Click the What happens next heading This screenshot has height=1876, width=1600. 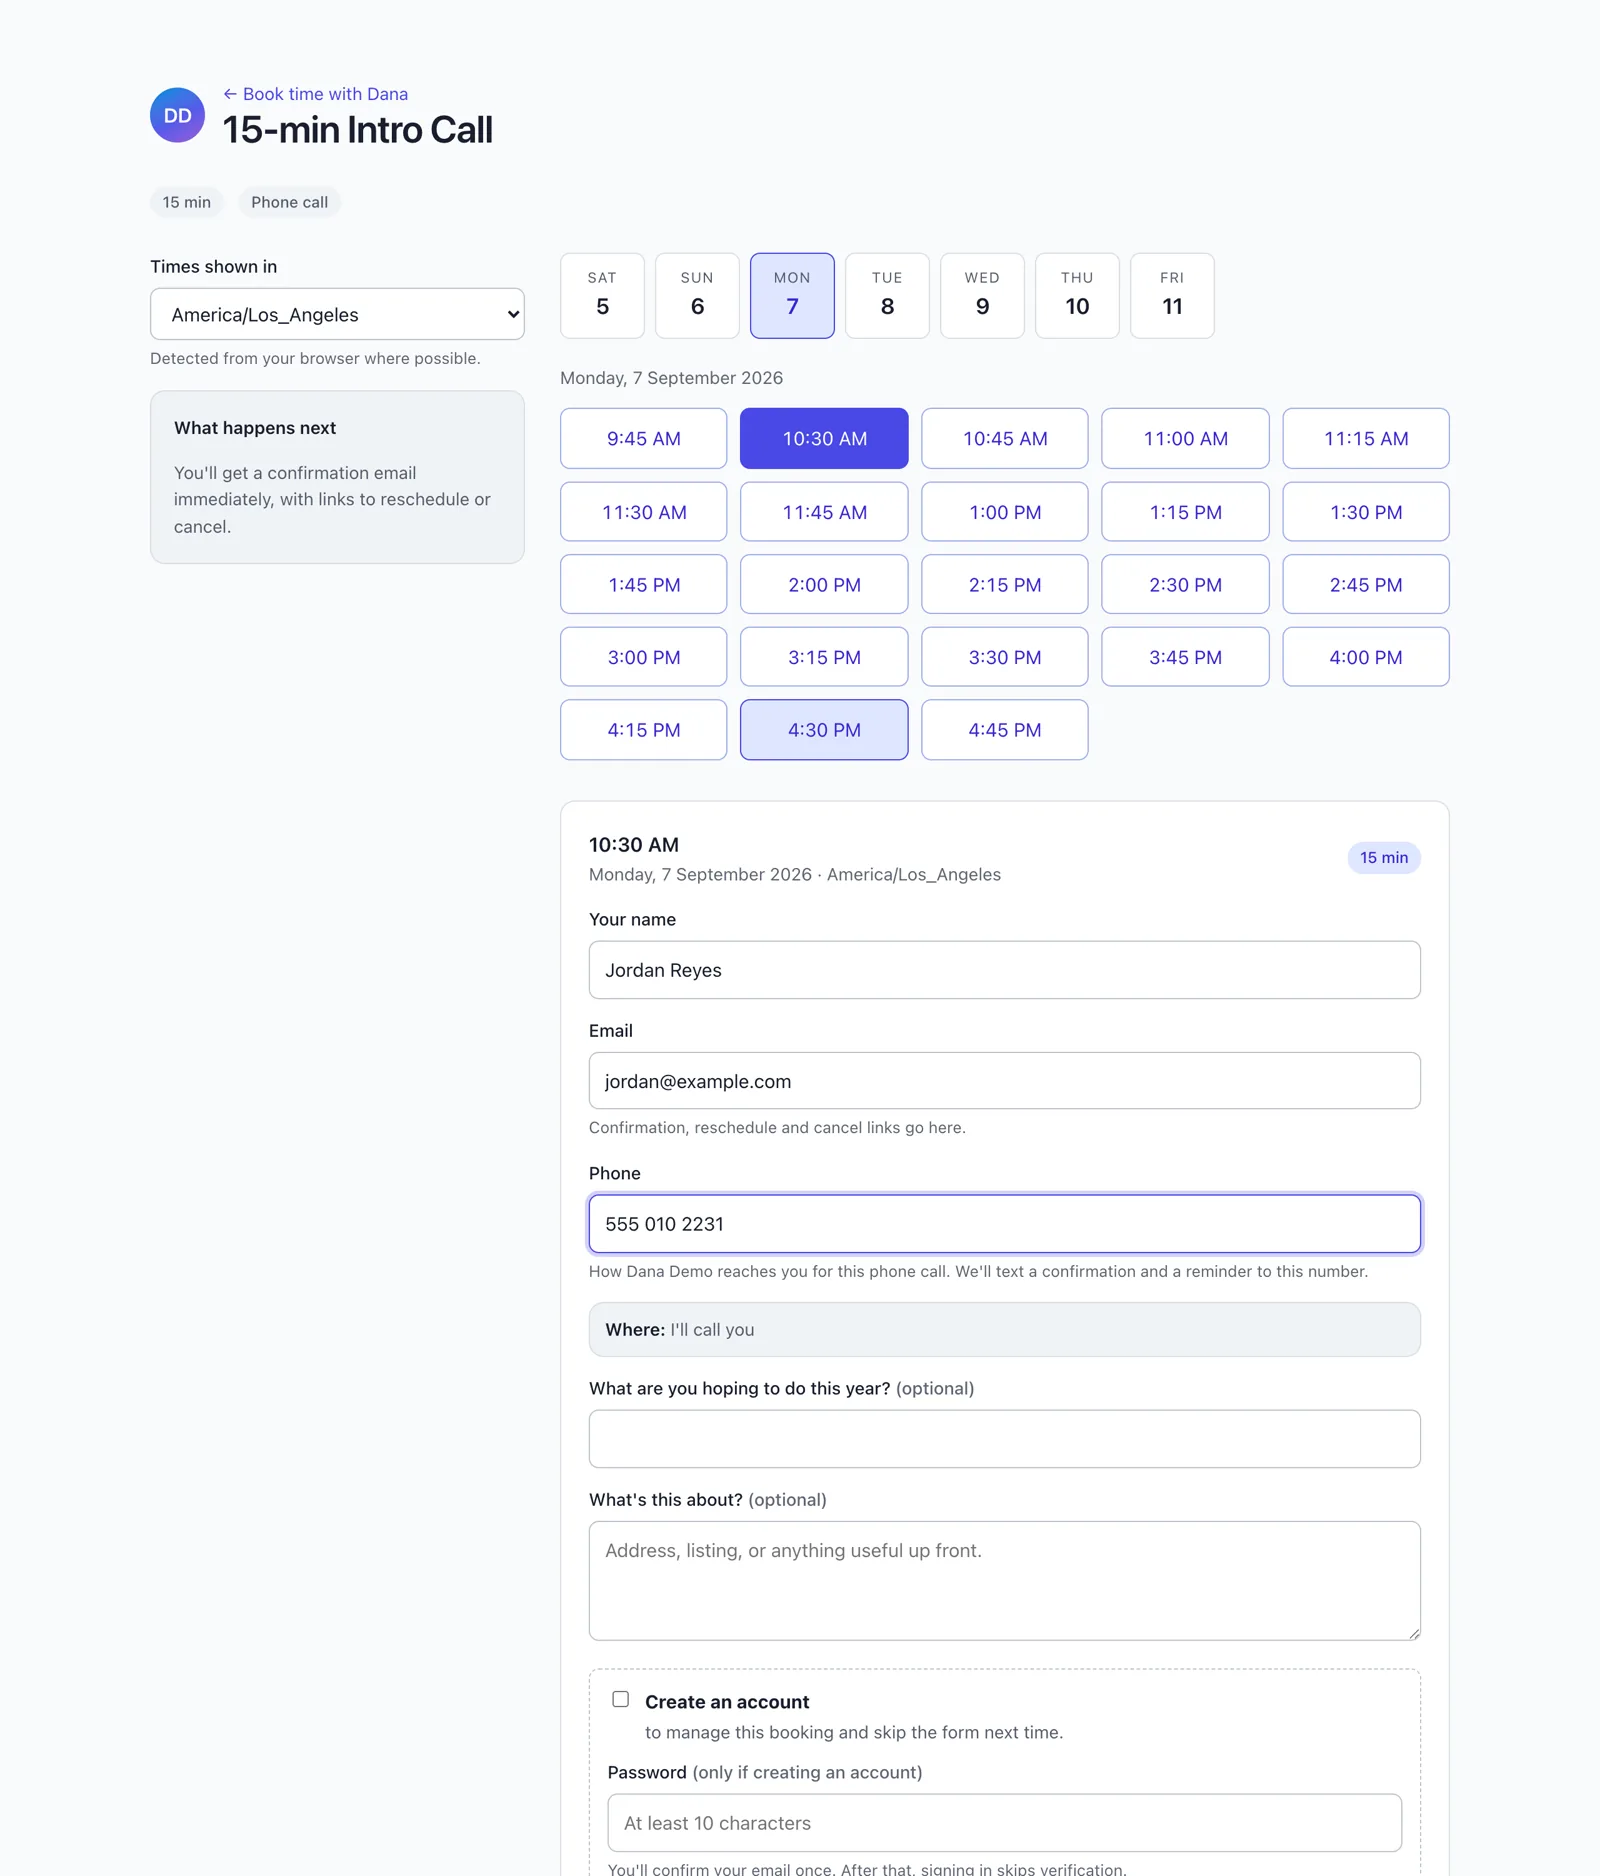coord(255,428)
